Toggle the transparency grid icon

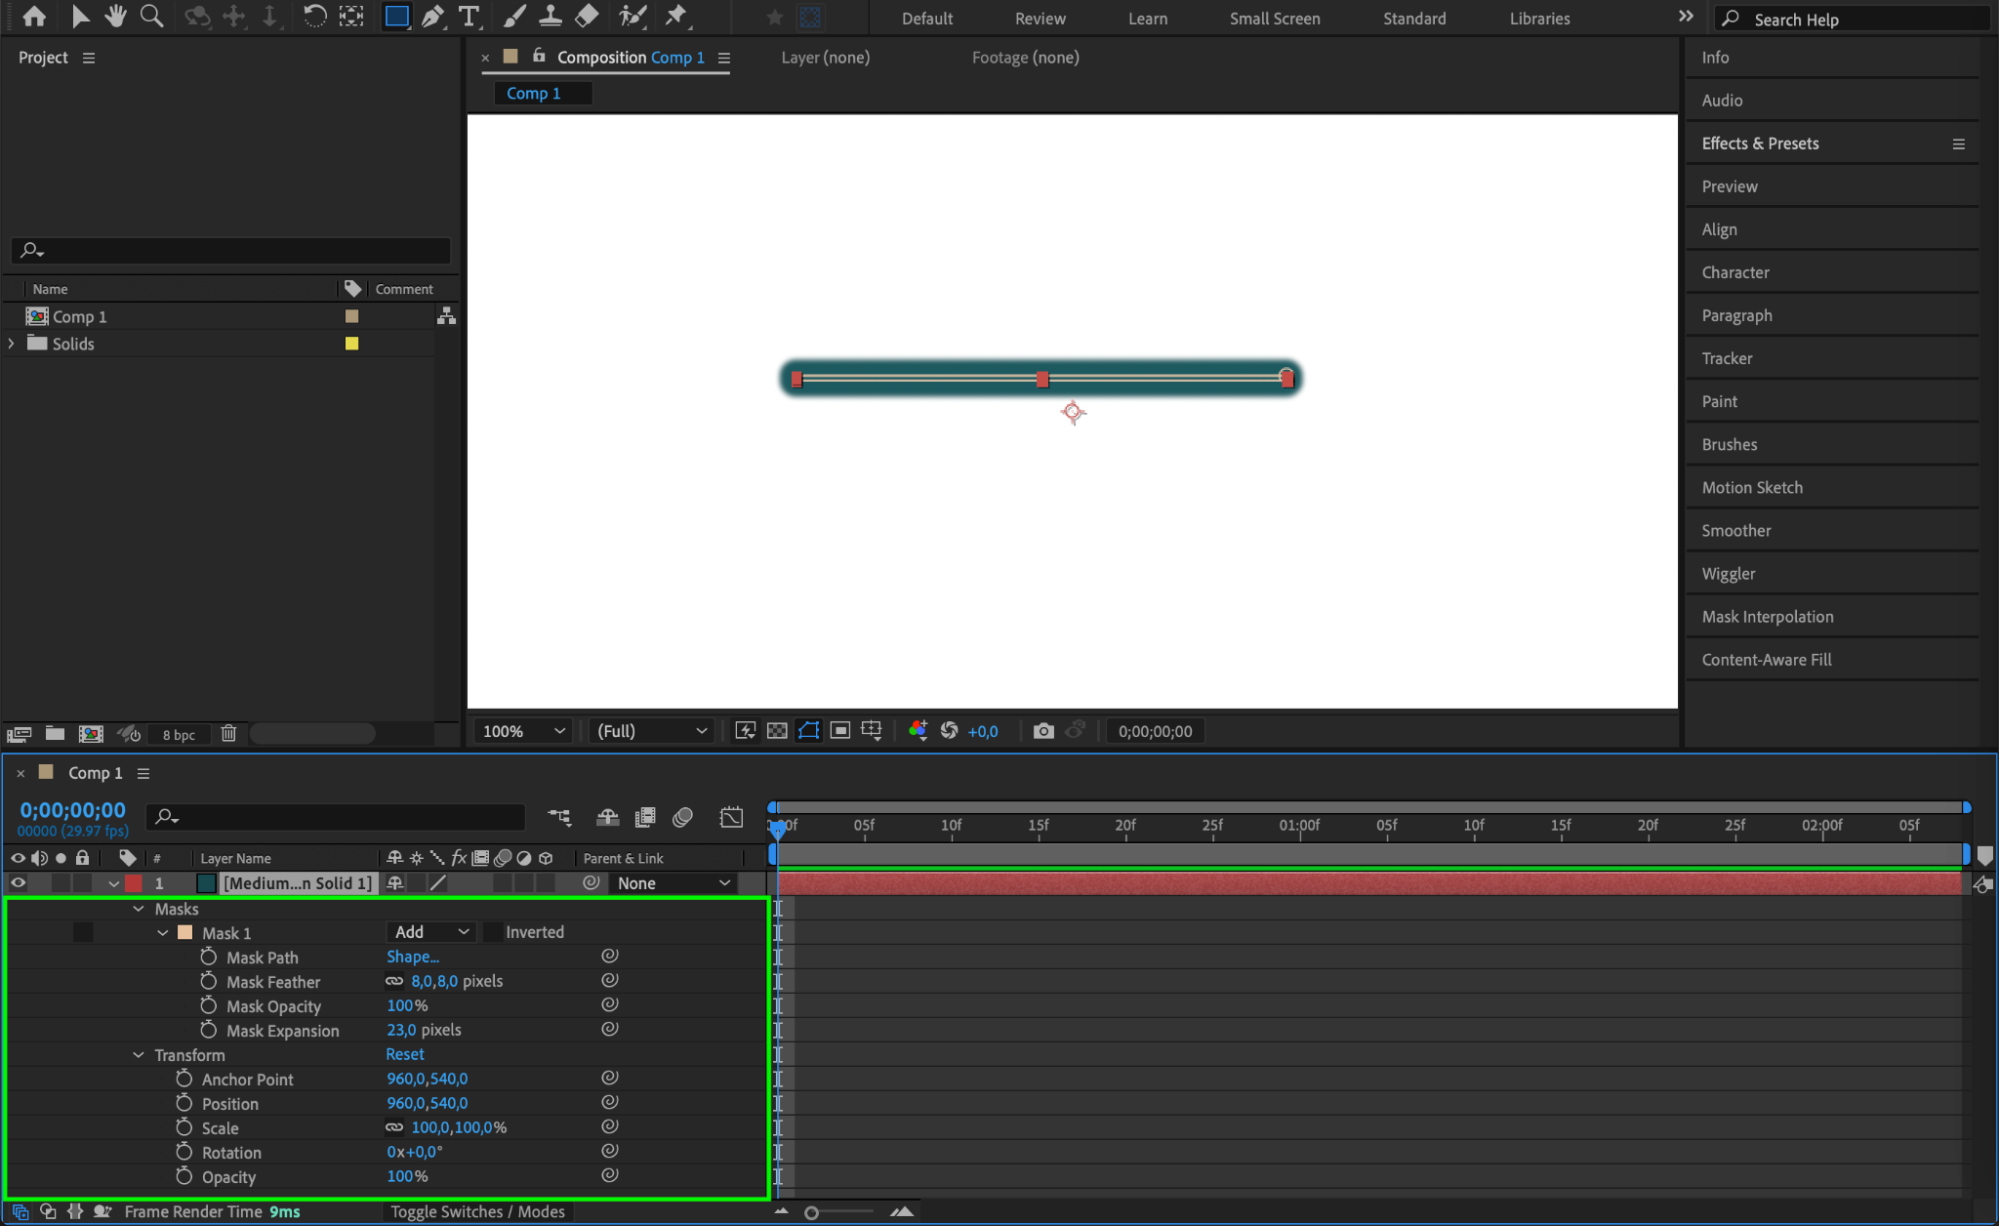pyautogui.click(x=777, y=731)
